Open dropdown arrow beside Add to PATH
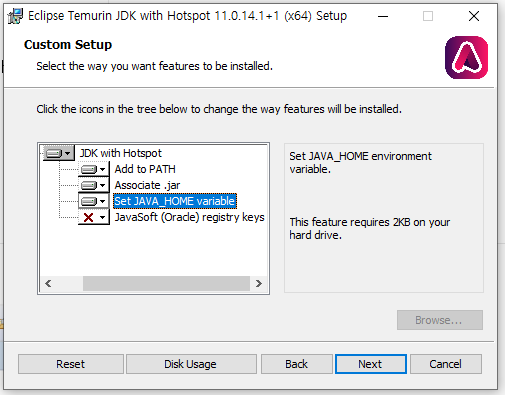Image resolution: width=505 pixels, height=395 pixels. (x=103, y=169)
